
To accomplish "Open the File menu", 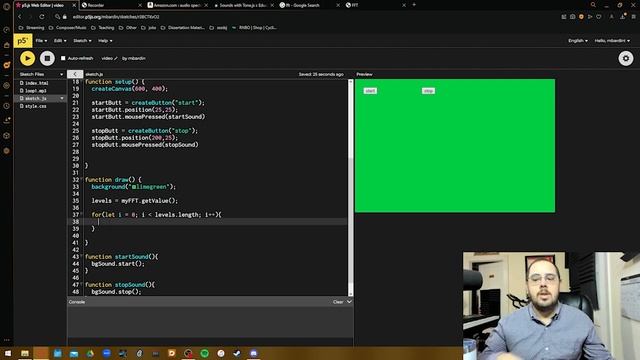I will click(41, 41).
